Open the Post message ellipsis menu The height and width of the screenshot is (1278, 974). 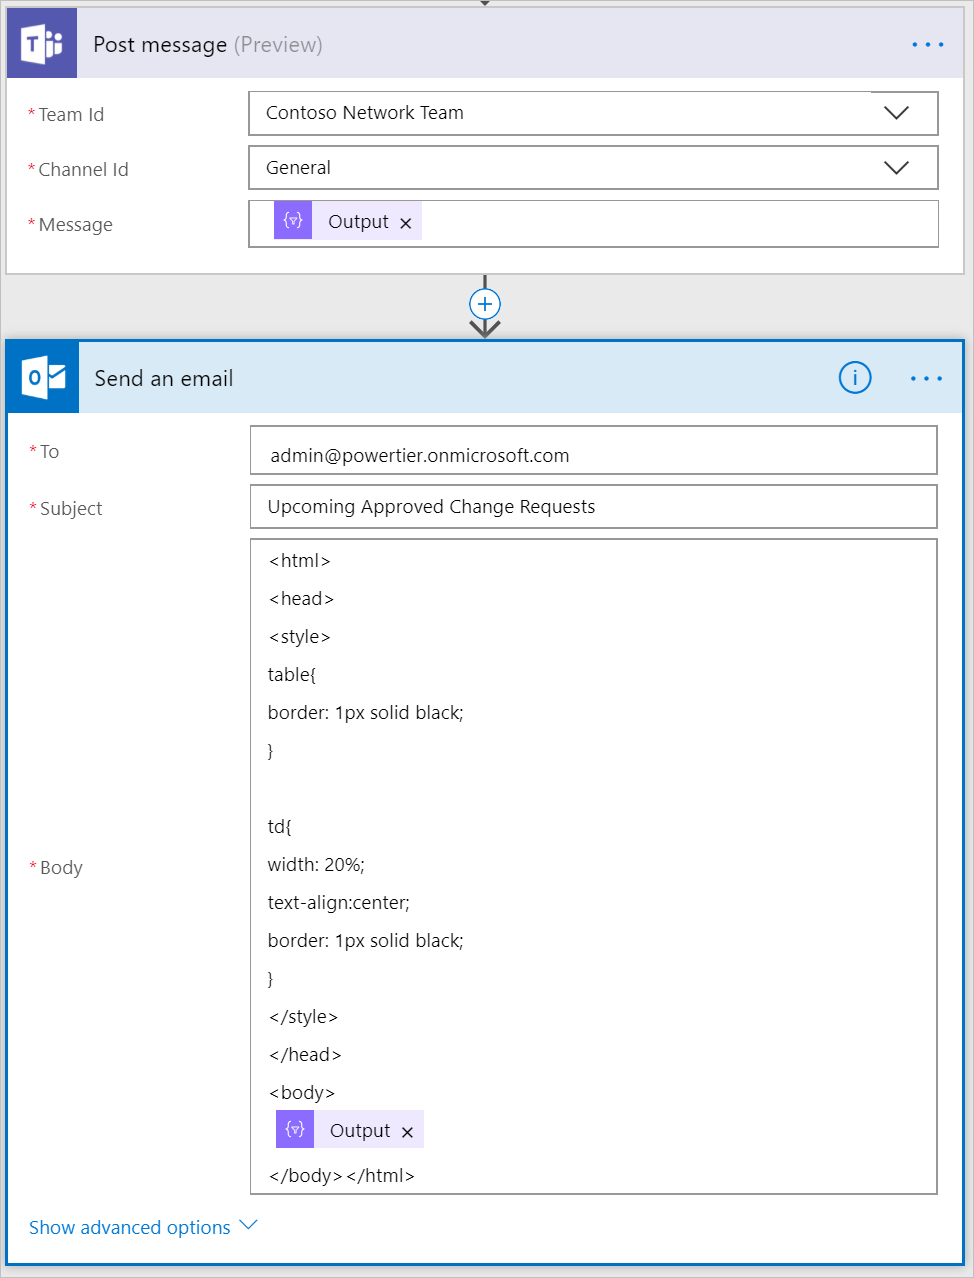click(927, 45)
